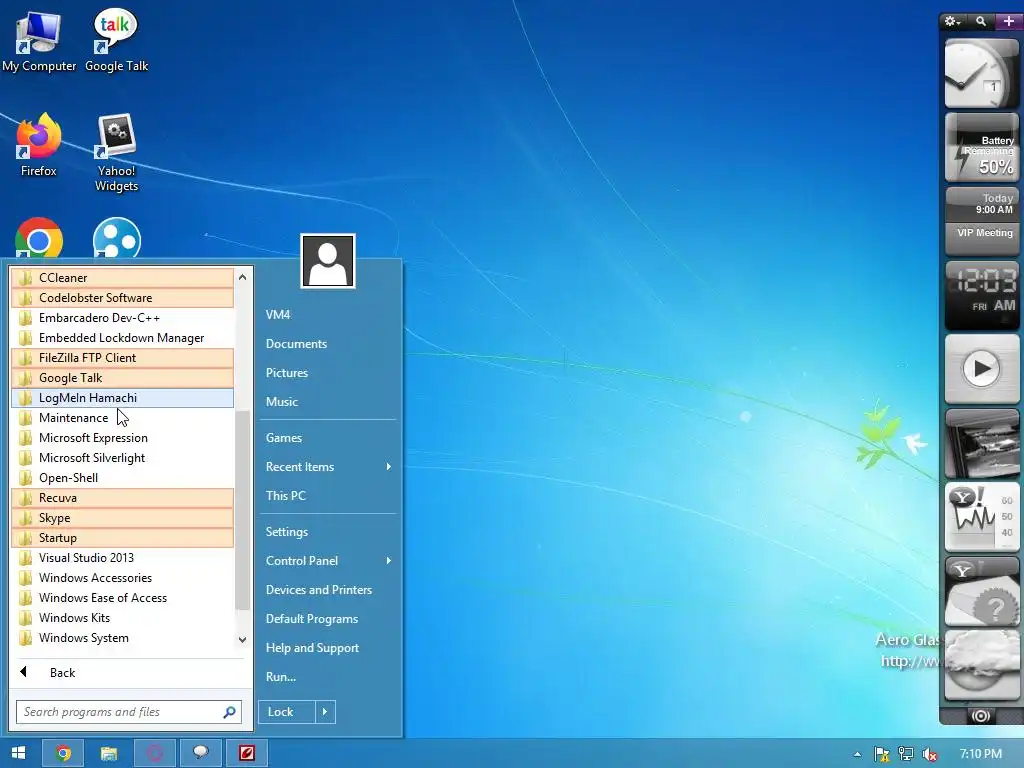Click the digital clock widget
Screen dimensions: 1024x768
(x=981, y=295)
